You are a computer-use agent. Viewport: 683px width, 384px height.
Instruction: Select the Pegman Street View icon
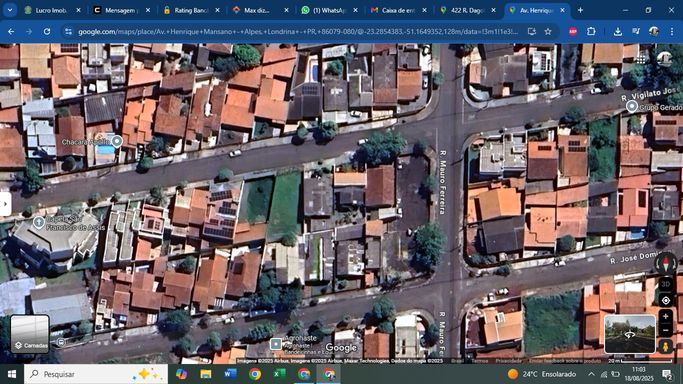666,346
